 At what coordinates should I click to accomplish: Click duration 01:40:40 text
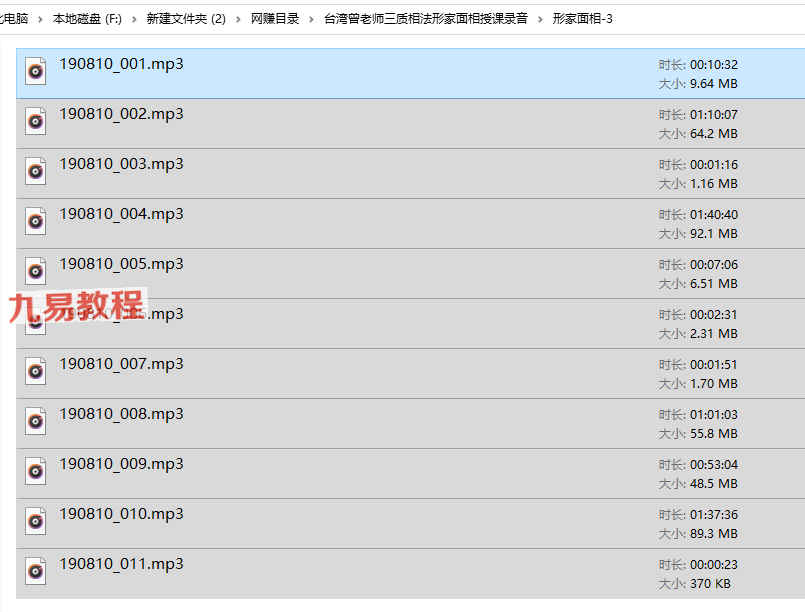tap(714, 215)
